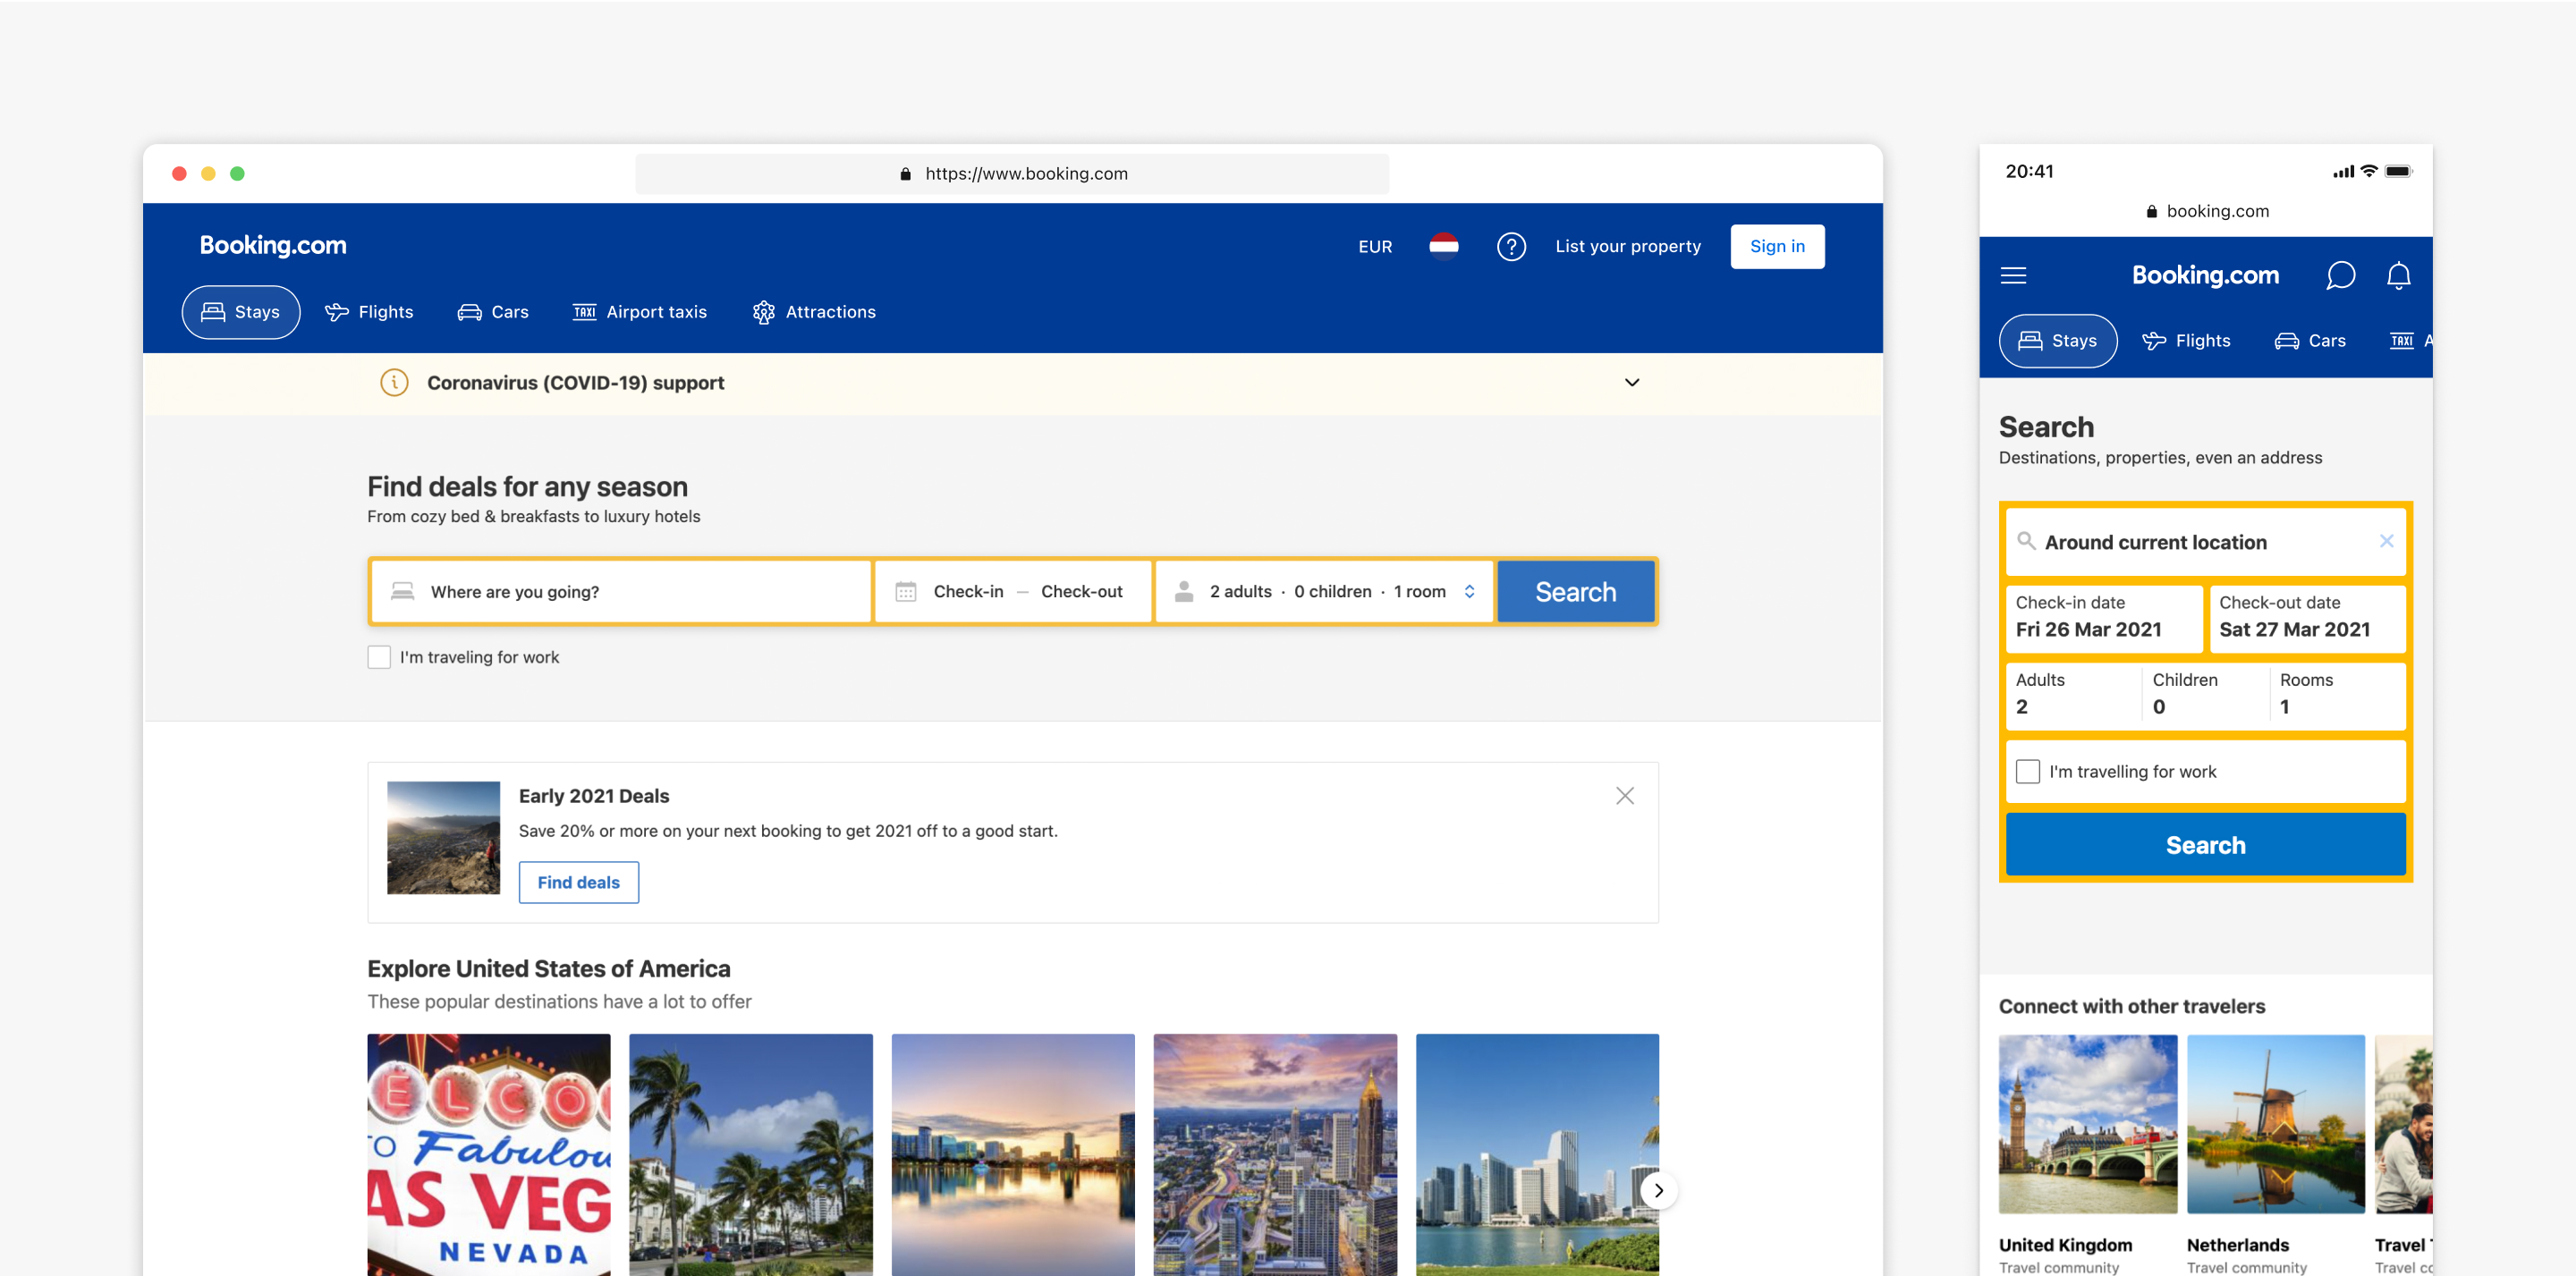The width and height of the screenshot is (2576, 1276).
Task: Click the lock icon in desktop address bar
Action: (x=905, y=174)
